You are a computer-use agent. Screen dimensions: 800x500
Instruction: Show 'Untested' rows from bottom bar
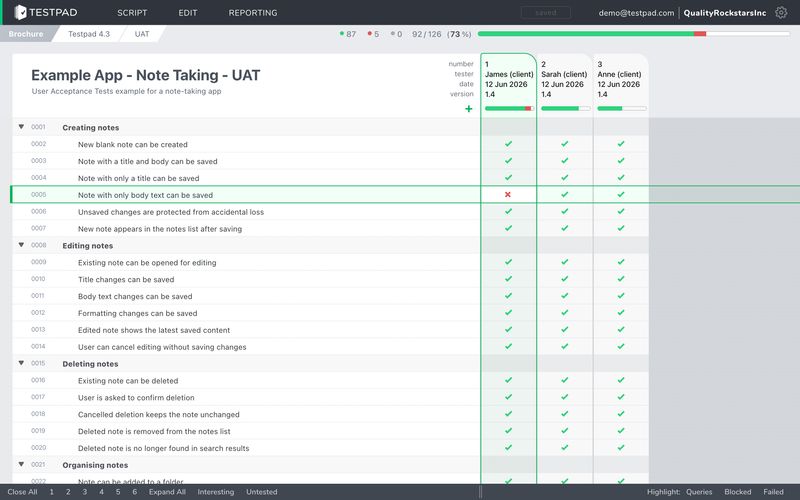(262, 492)
